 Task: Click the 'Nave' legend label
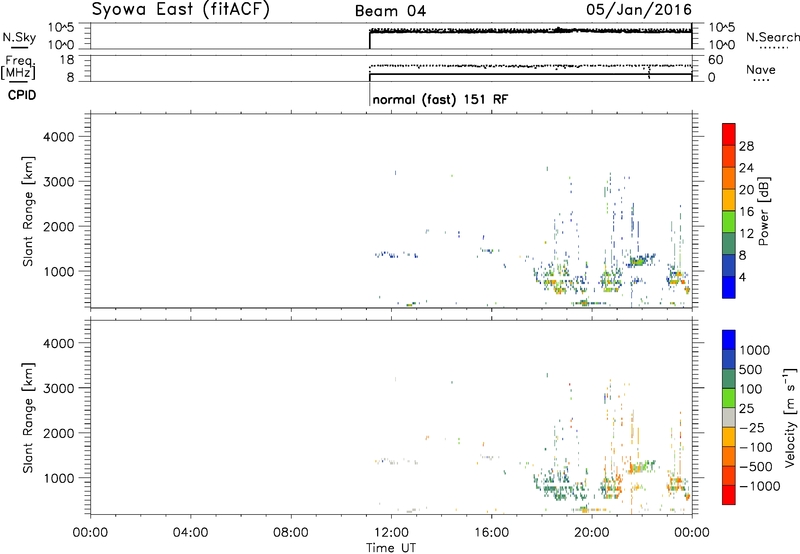point(761,70)
